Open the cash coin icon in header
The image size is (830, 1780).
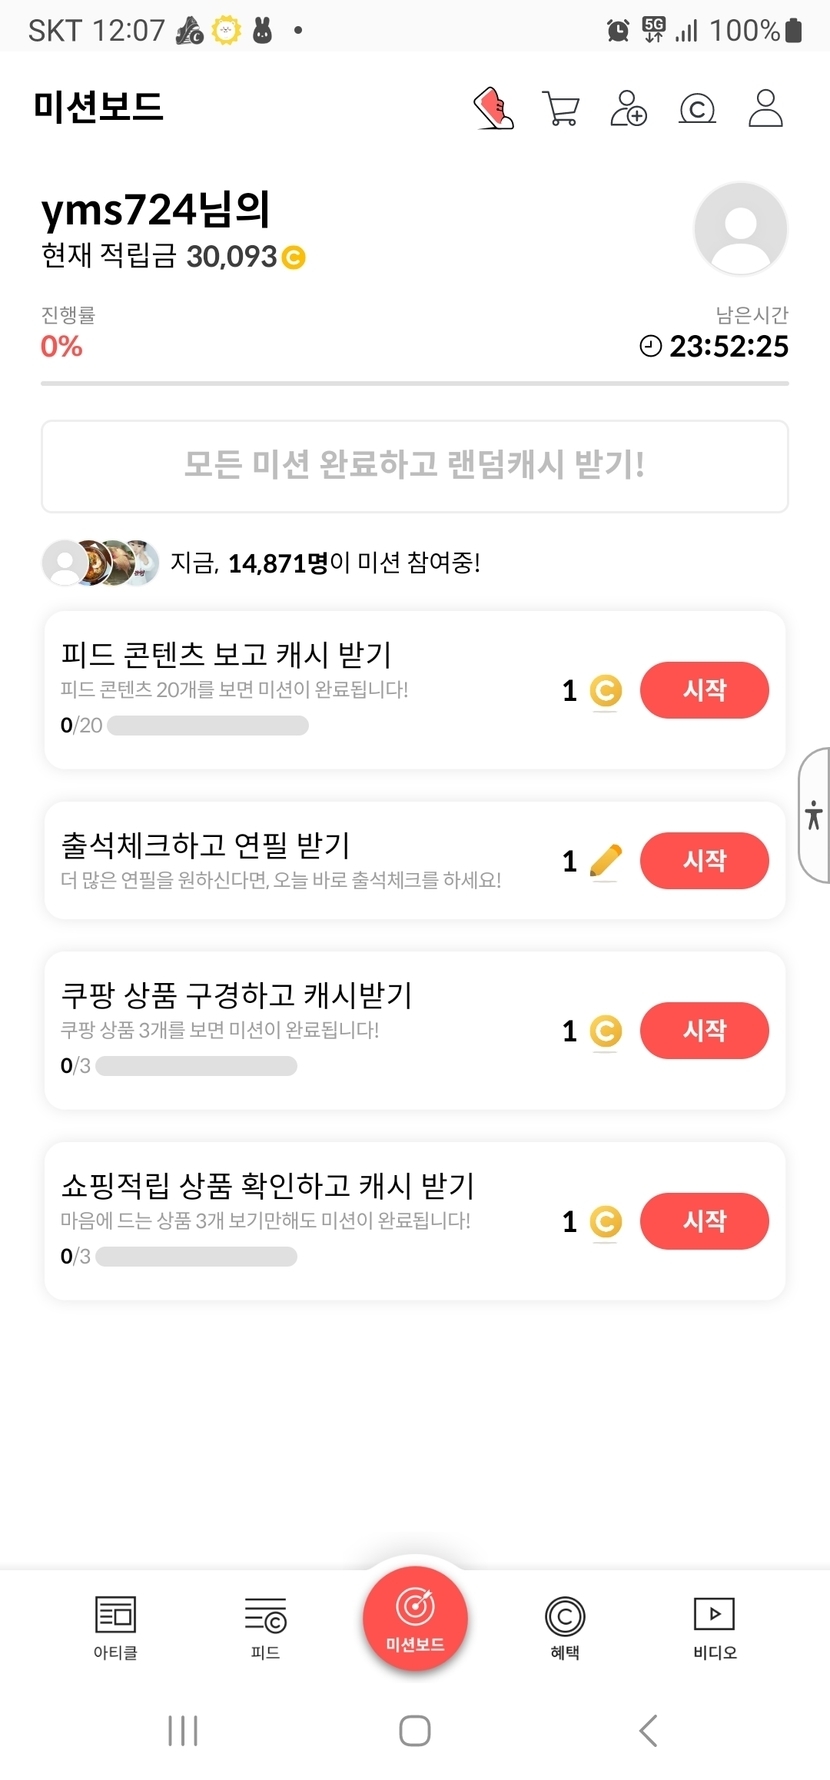coord(697,108)
